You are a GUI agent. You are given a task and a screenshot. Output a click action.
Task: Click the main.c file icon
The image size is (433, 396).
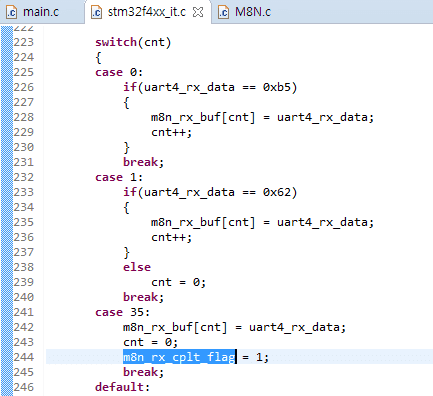click(12, 12)
